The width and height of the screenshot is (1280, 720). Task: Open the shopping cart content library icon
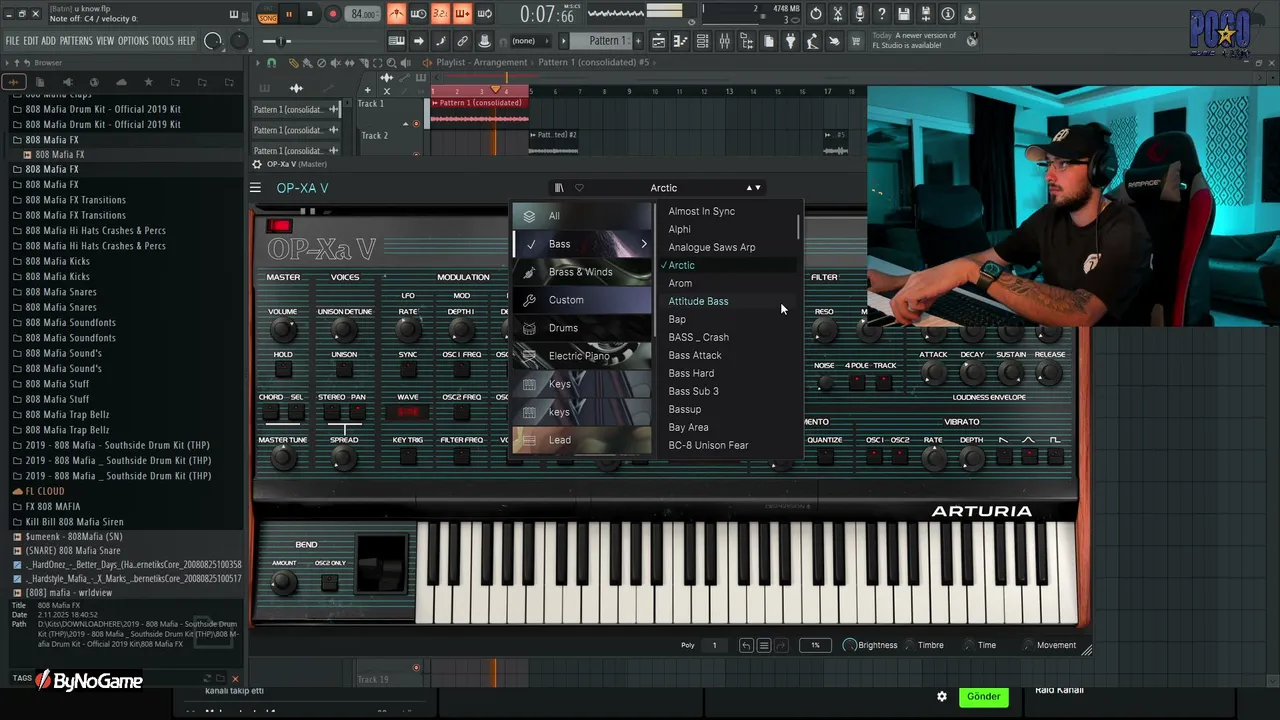(x=857, y=41)
